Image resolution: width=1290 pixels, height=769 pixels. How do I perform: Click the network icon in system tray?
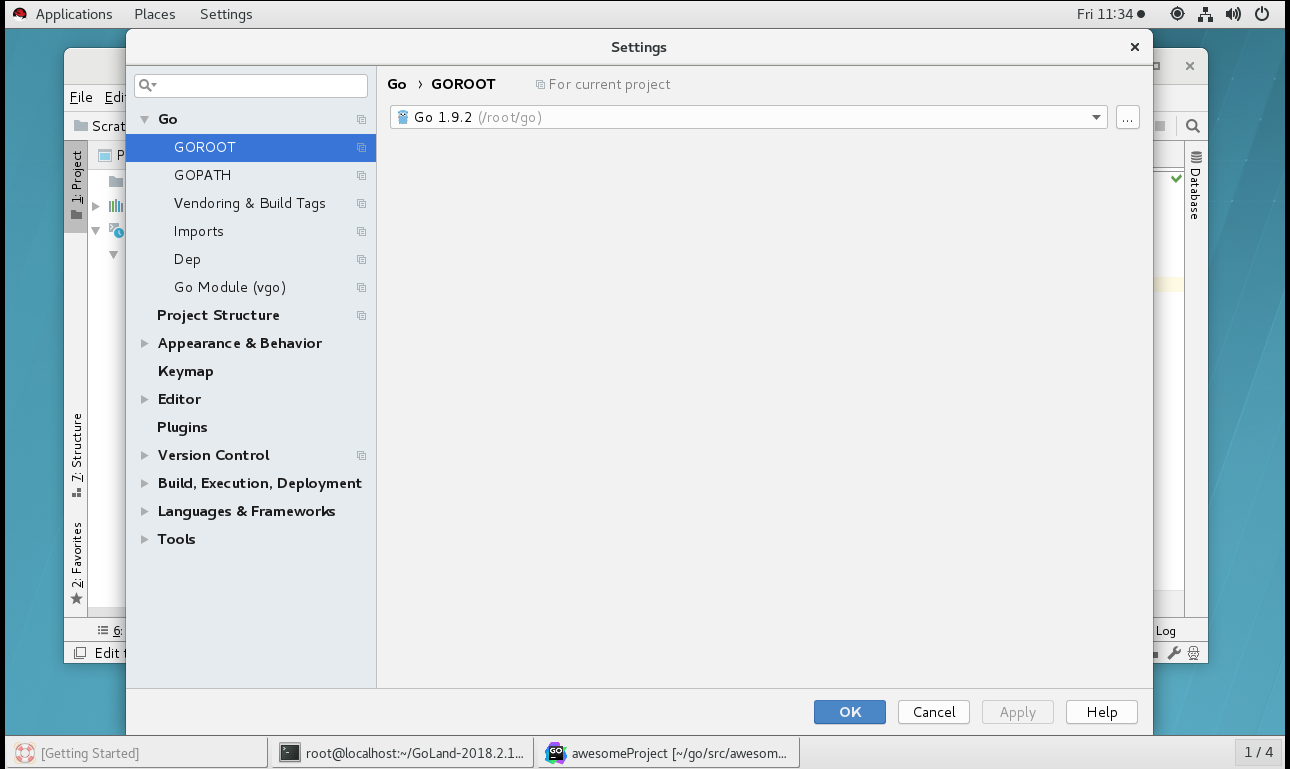[1206, 14]
